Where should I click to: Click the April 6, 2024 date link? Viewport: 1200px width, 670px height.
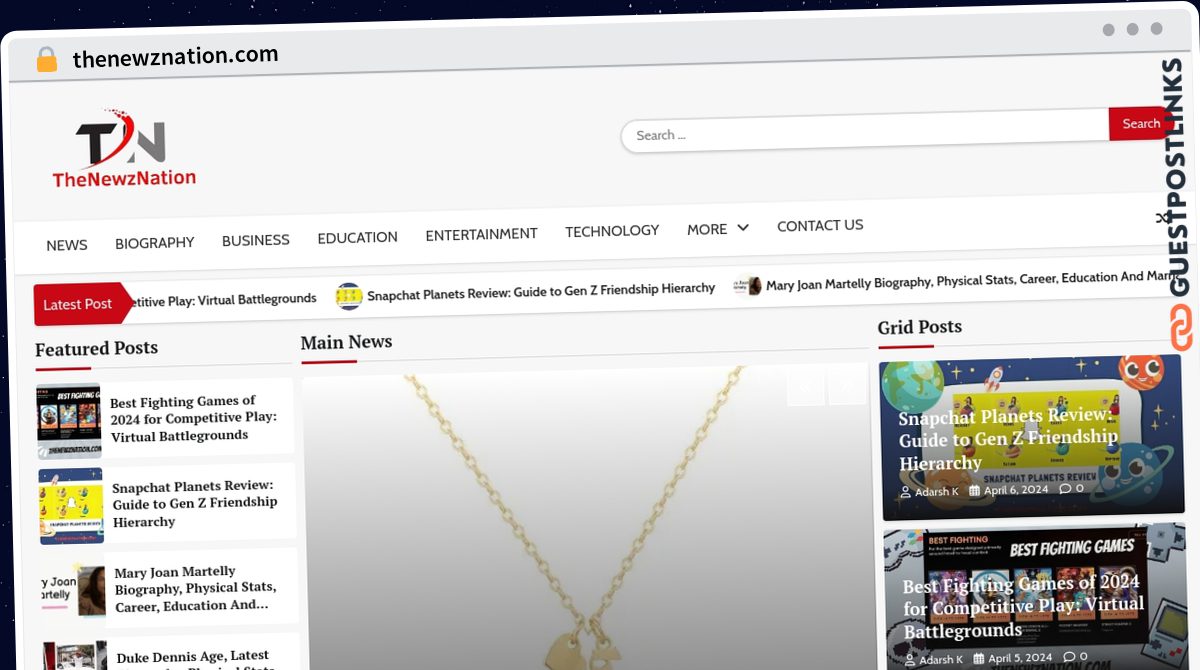(x=1016, y=490)
